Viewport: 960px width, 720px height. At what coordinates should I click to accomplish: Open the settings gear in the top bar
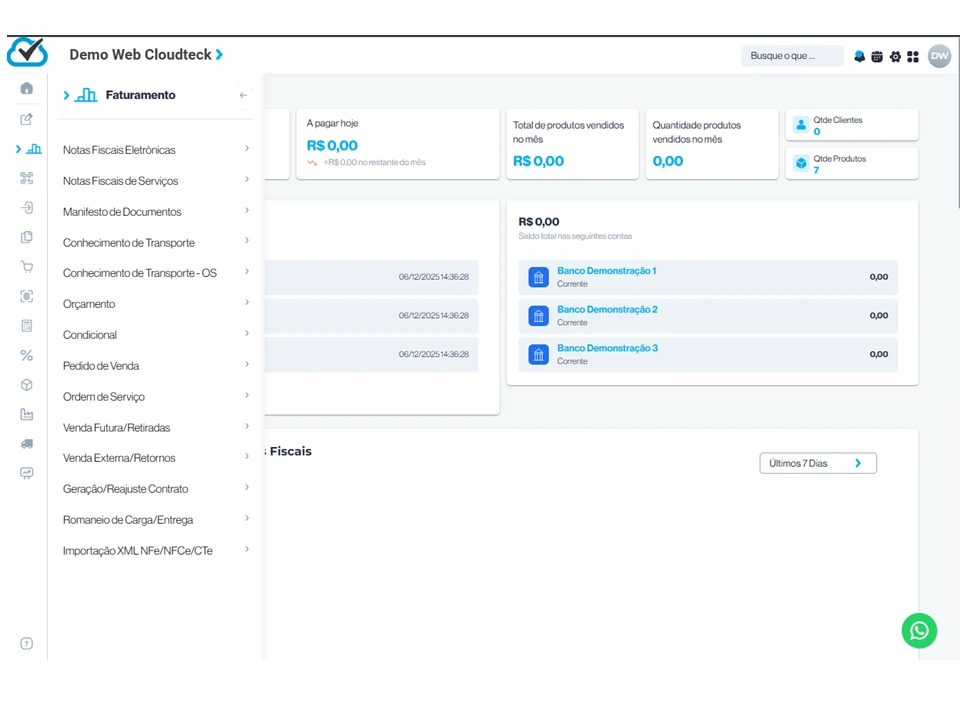click(x=895, y=56)
